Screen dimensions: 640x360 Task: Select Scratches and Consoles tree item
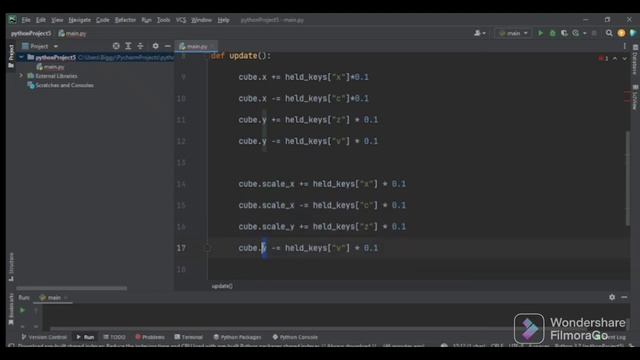point(60,85)
